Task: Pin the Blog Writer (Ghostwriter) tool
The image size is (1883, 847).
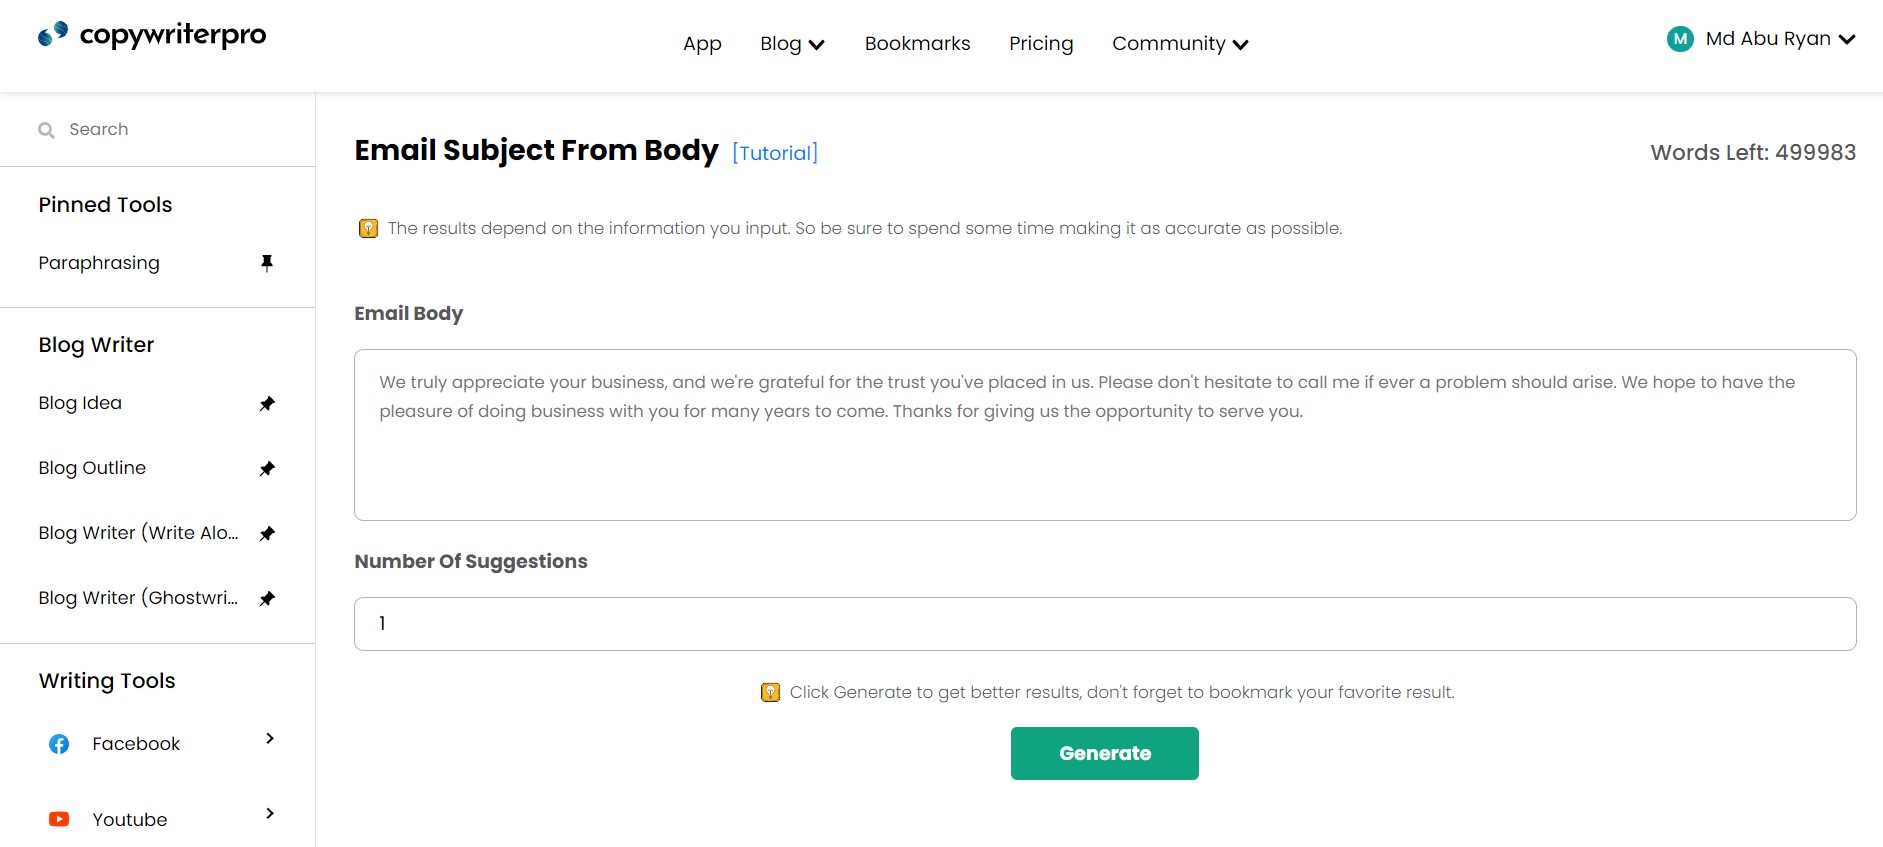Action: click(x=267, y=599)
